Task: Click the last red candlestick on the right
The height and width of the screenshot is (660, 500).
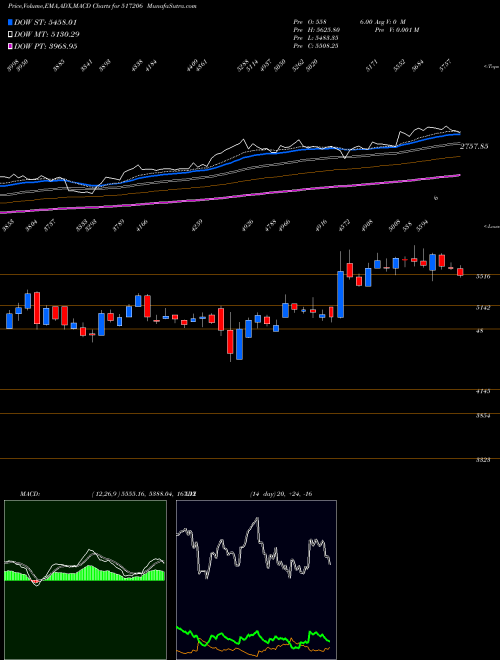Action: (x=460, y=272)
